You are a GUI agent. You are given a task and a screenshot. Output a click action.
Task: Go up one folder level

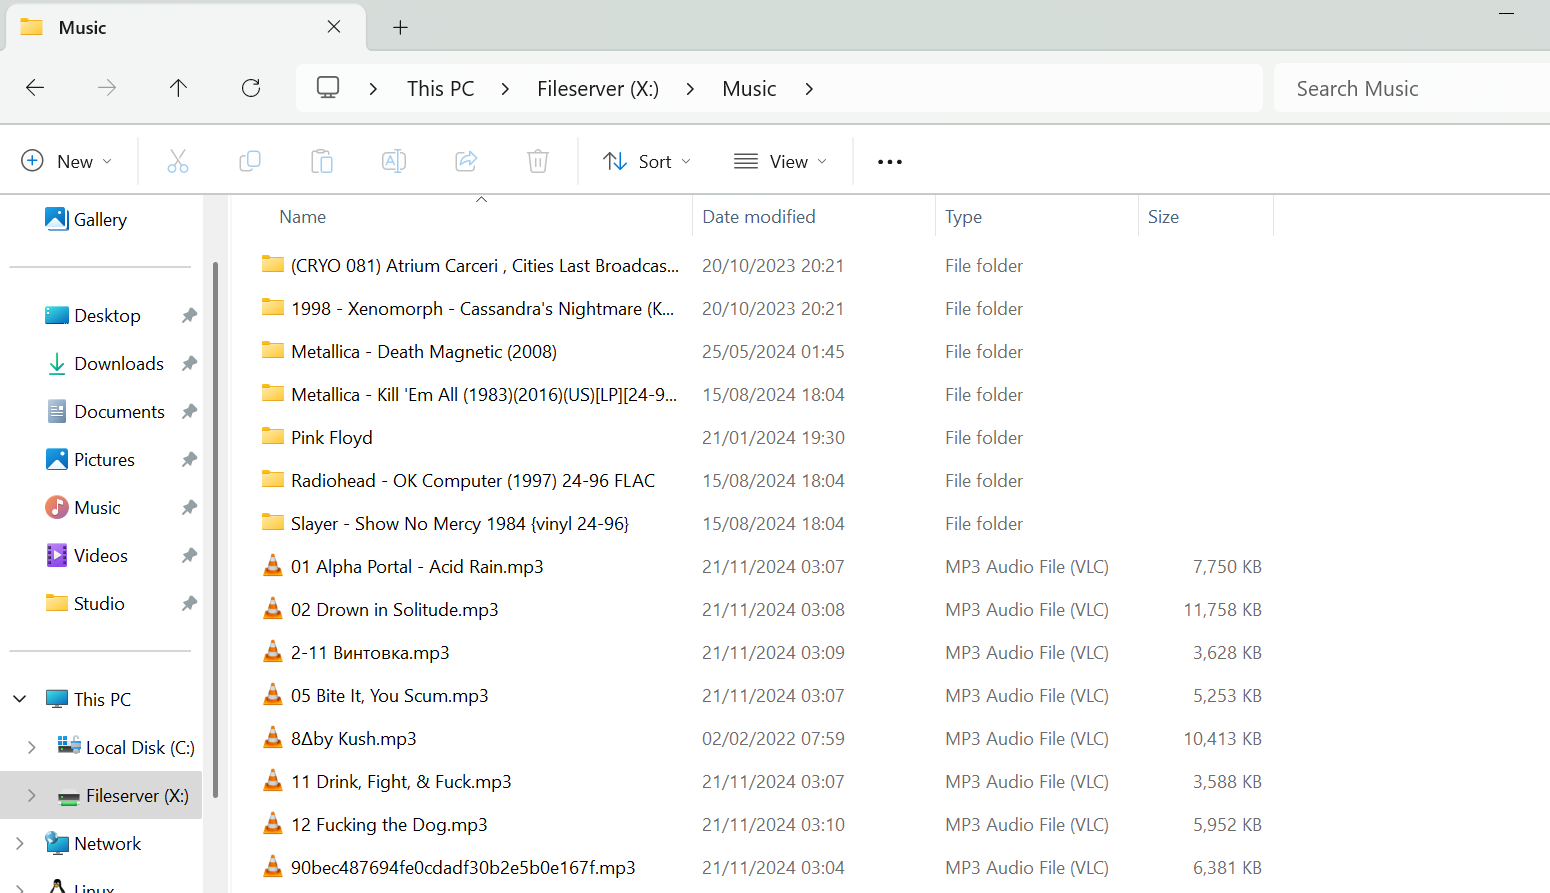click(178, 88)
